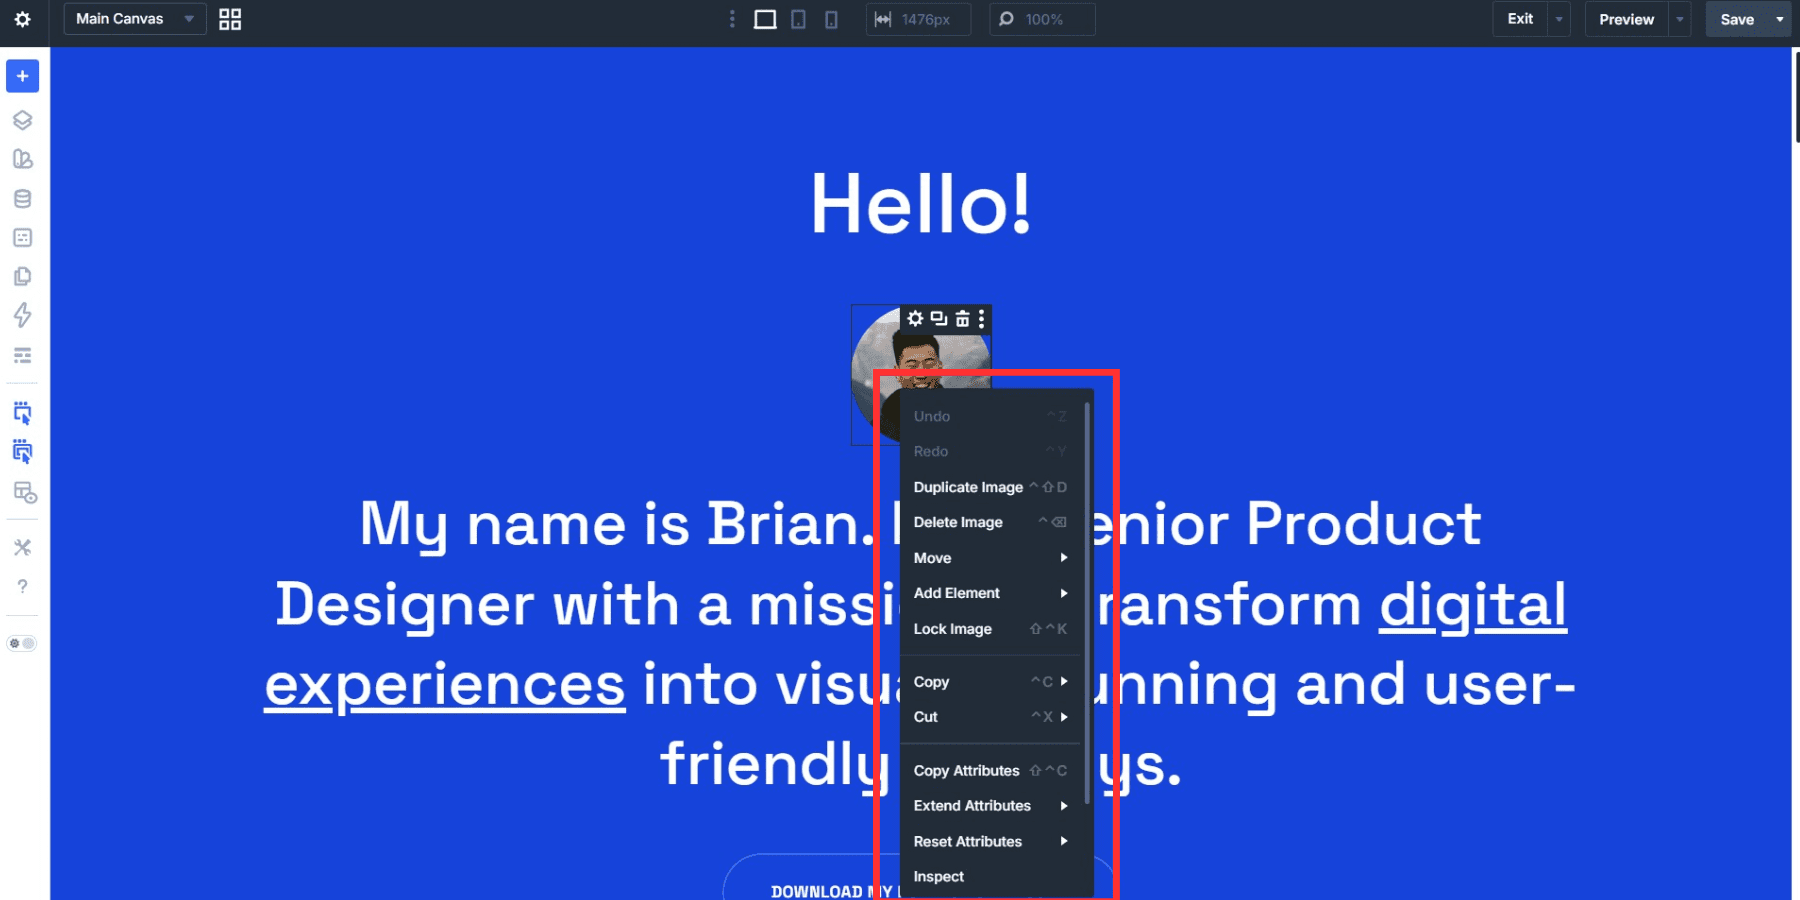The height and width of the screenshot is (900, 1800).
Task: Select Duplicate Image from the context menu
Action: point(968,487)
